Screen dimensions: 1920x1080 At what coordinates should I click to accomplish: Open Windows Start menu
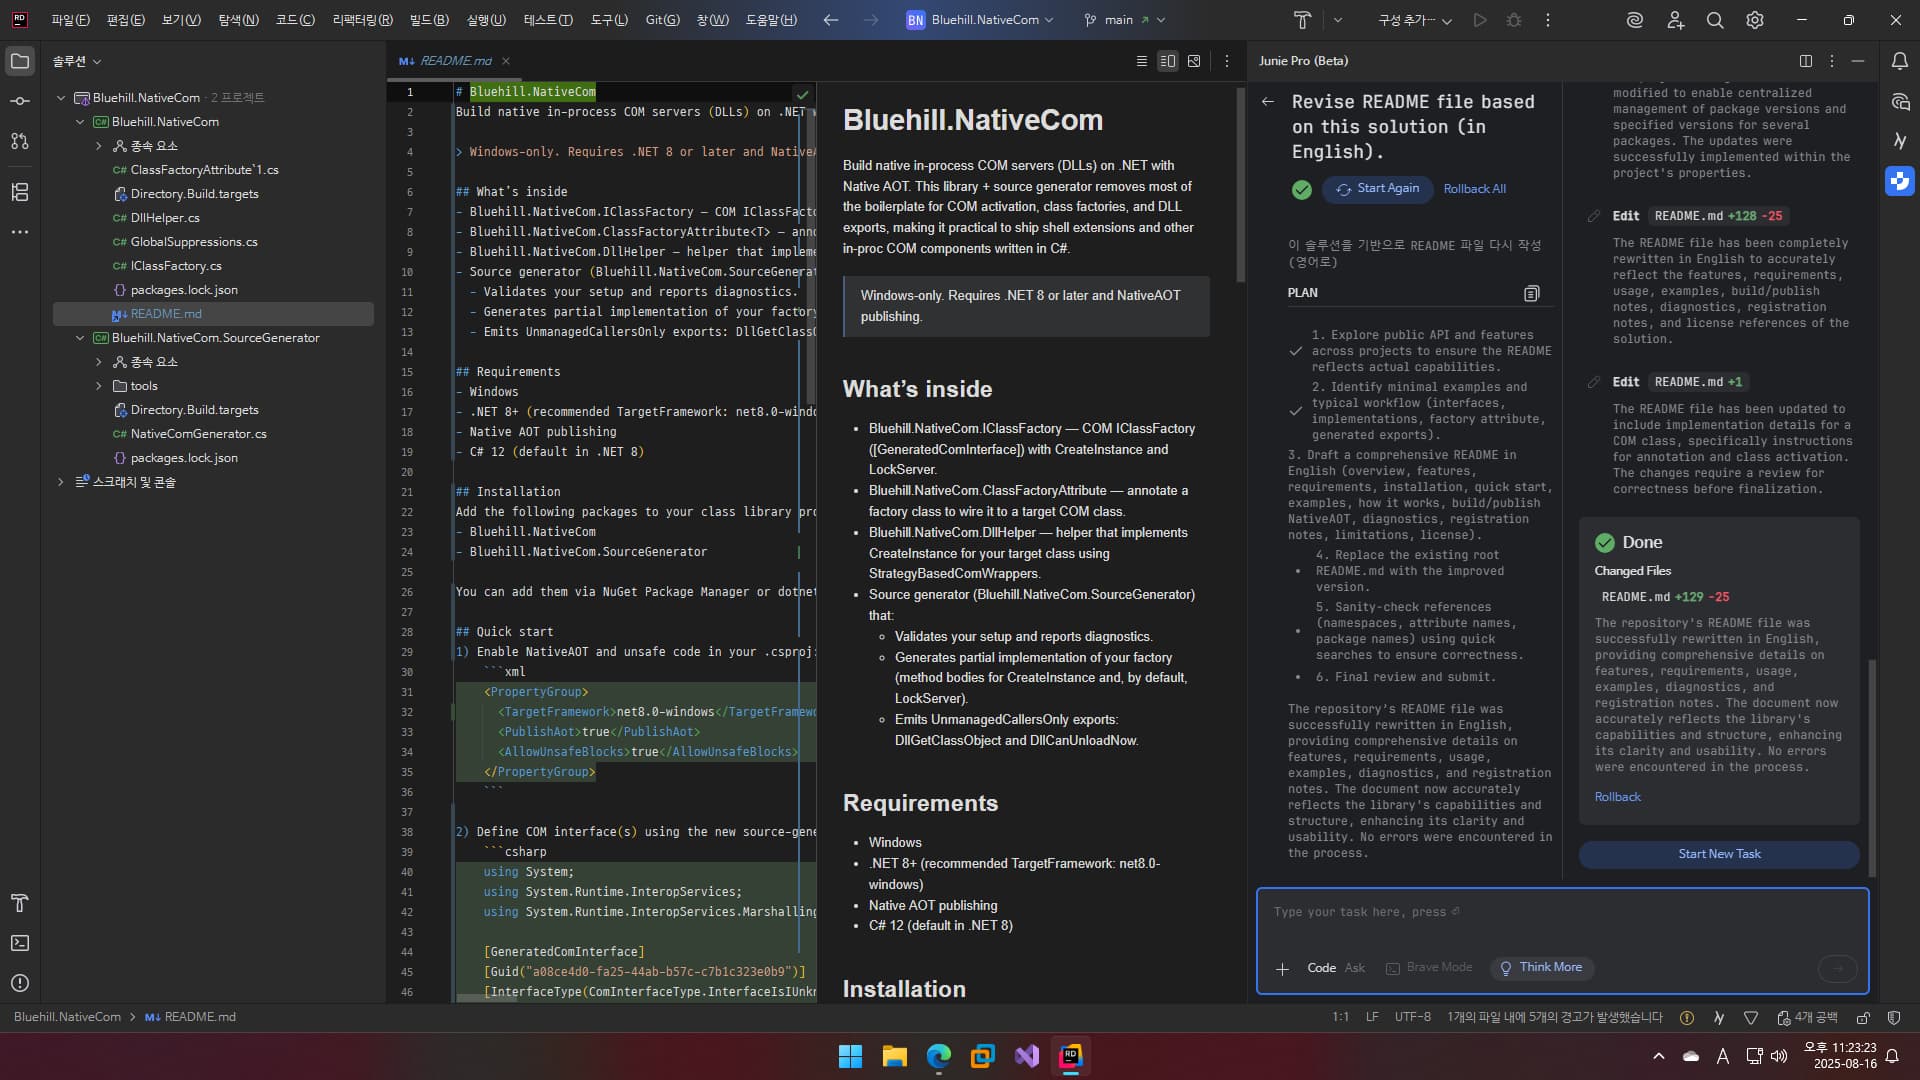(850, 1056)
